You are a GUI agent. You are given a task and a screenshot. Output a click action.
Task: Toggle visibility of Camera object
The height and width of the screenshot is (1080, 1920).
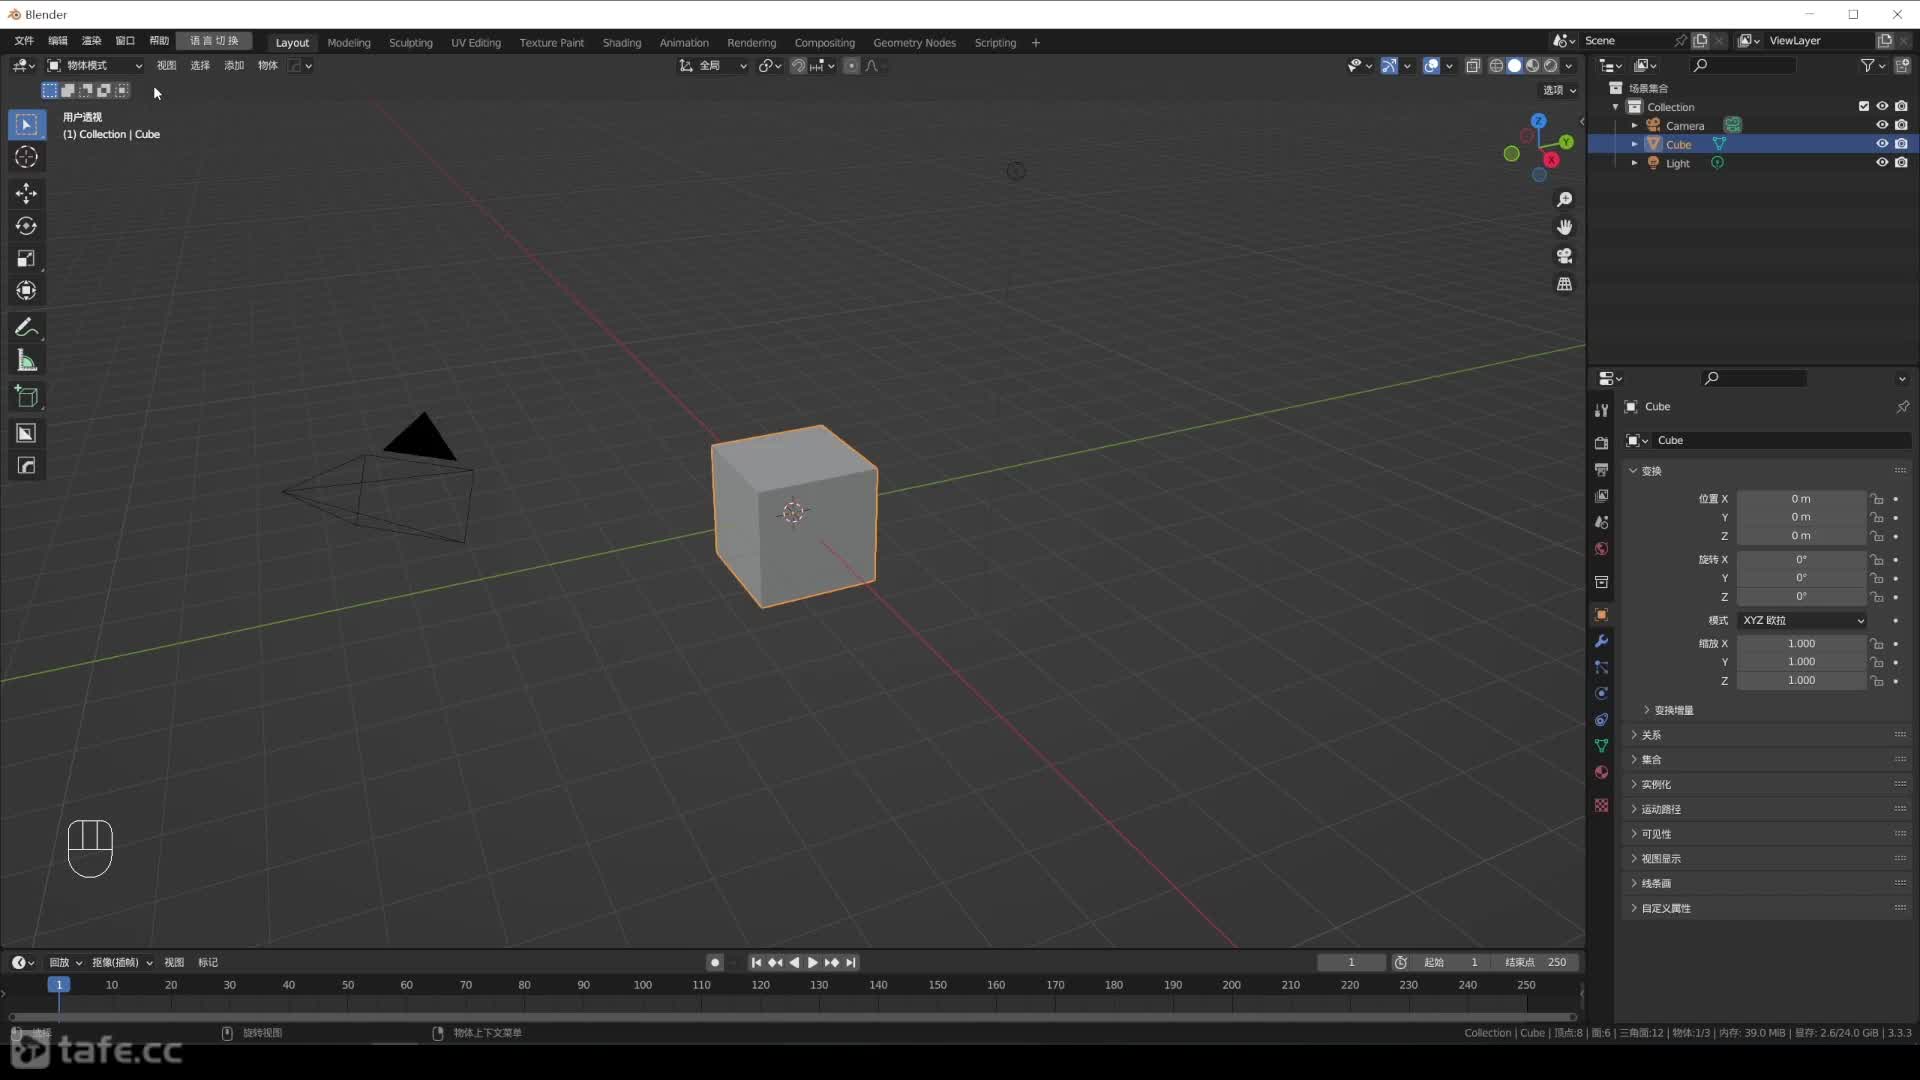(x=1882, y=124)
